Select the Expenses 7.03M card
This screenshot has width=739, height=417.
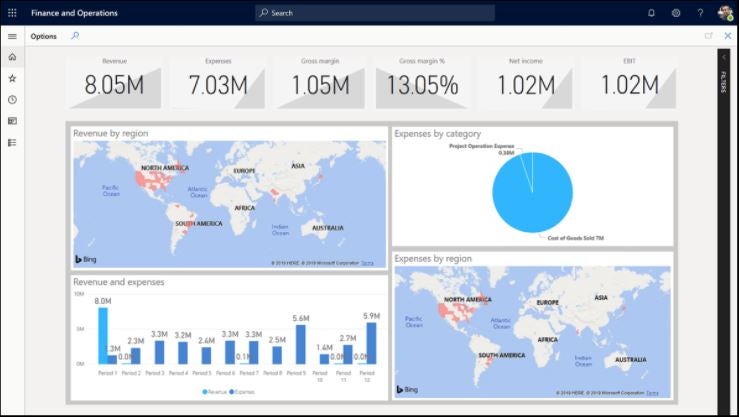(x=218, y=82)
